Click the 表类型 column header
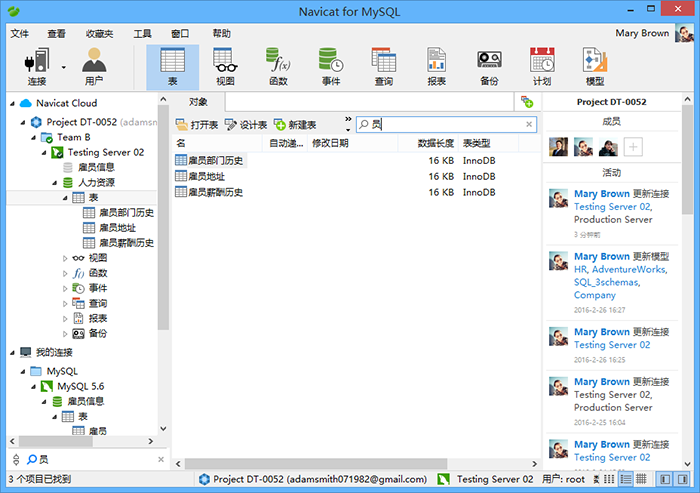 coord(488,143)
